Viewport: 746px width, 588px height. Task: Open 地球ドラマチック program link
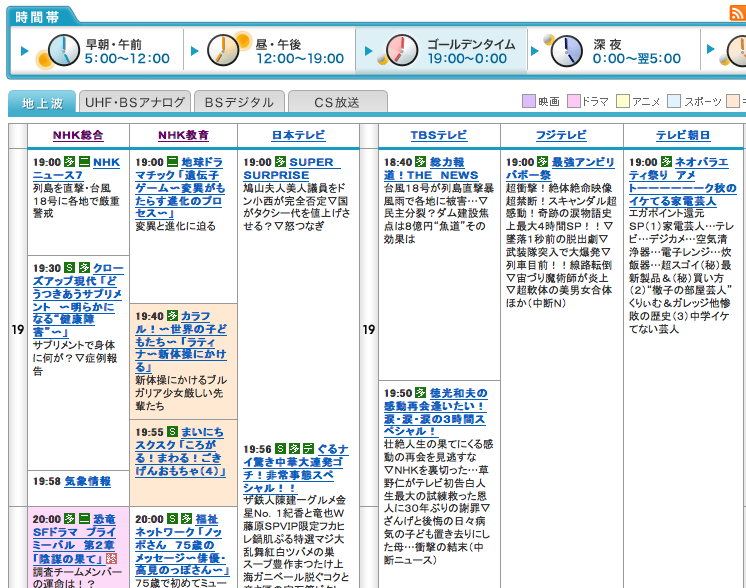[x=180, y=188]
